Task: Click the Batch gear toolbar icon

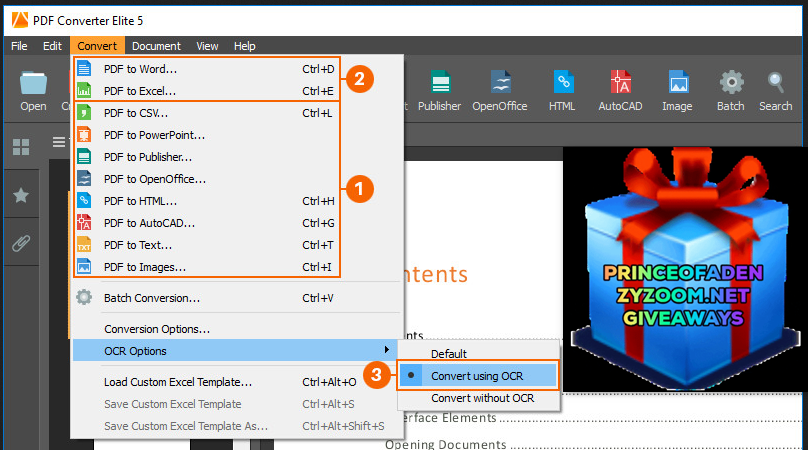Action: coord(731,82)
